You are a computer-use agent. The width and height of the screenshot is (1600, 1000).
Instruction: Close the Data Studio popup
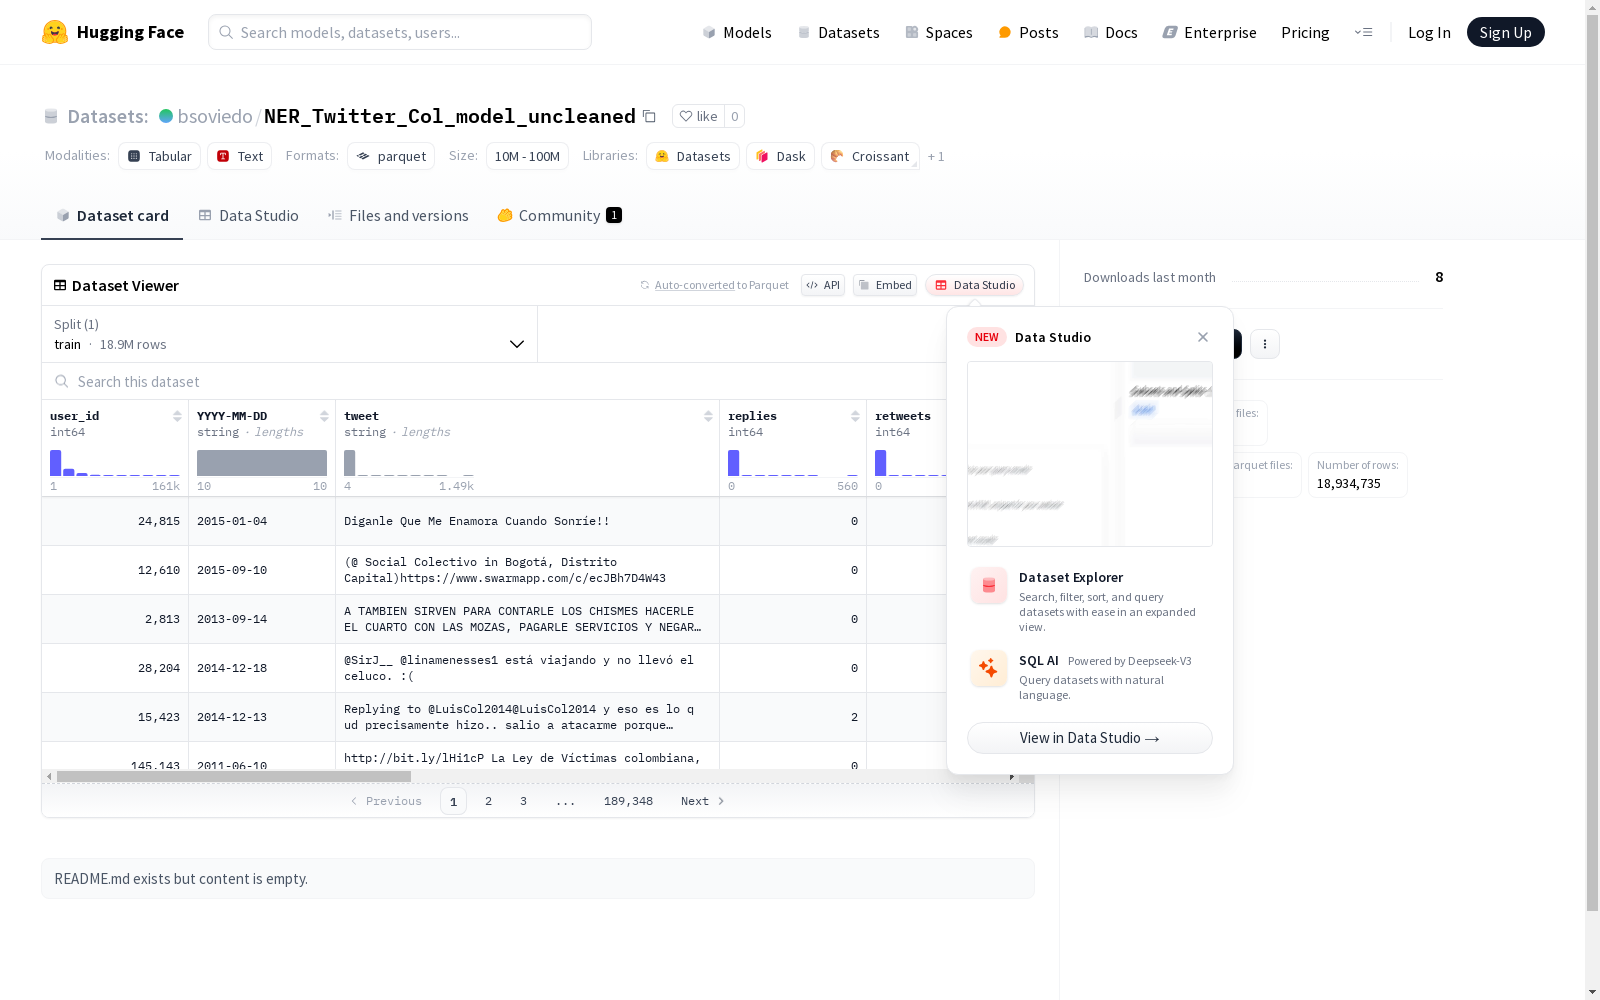[x=1203, y=337]
